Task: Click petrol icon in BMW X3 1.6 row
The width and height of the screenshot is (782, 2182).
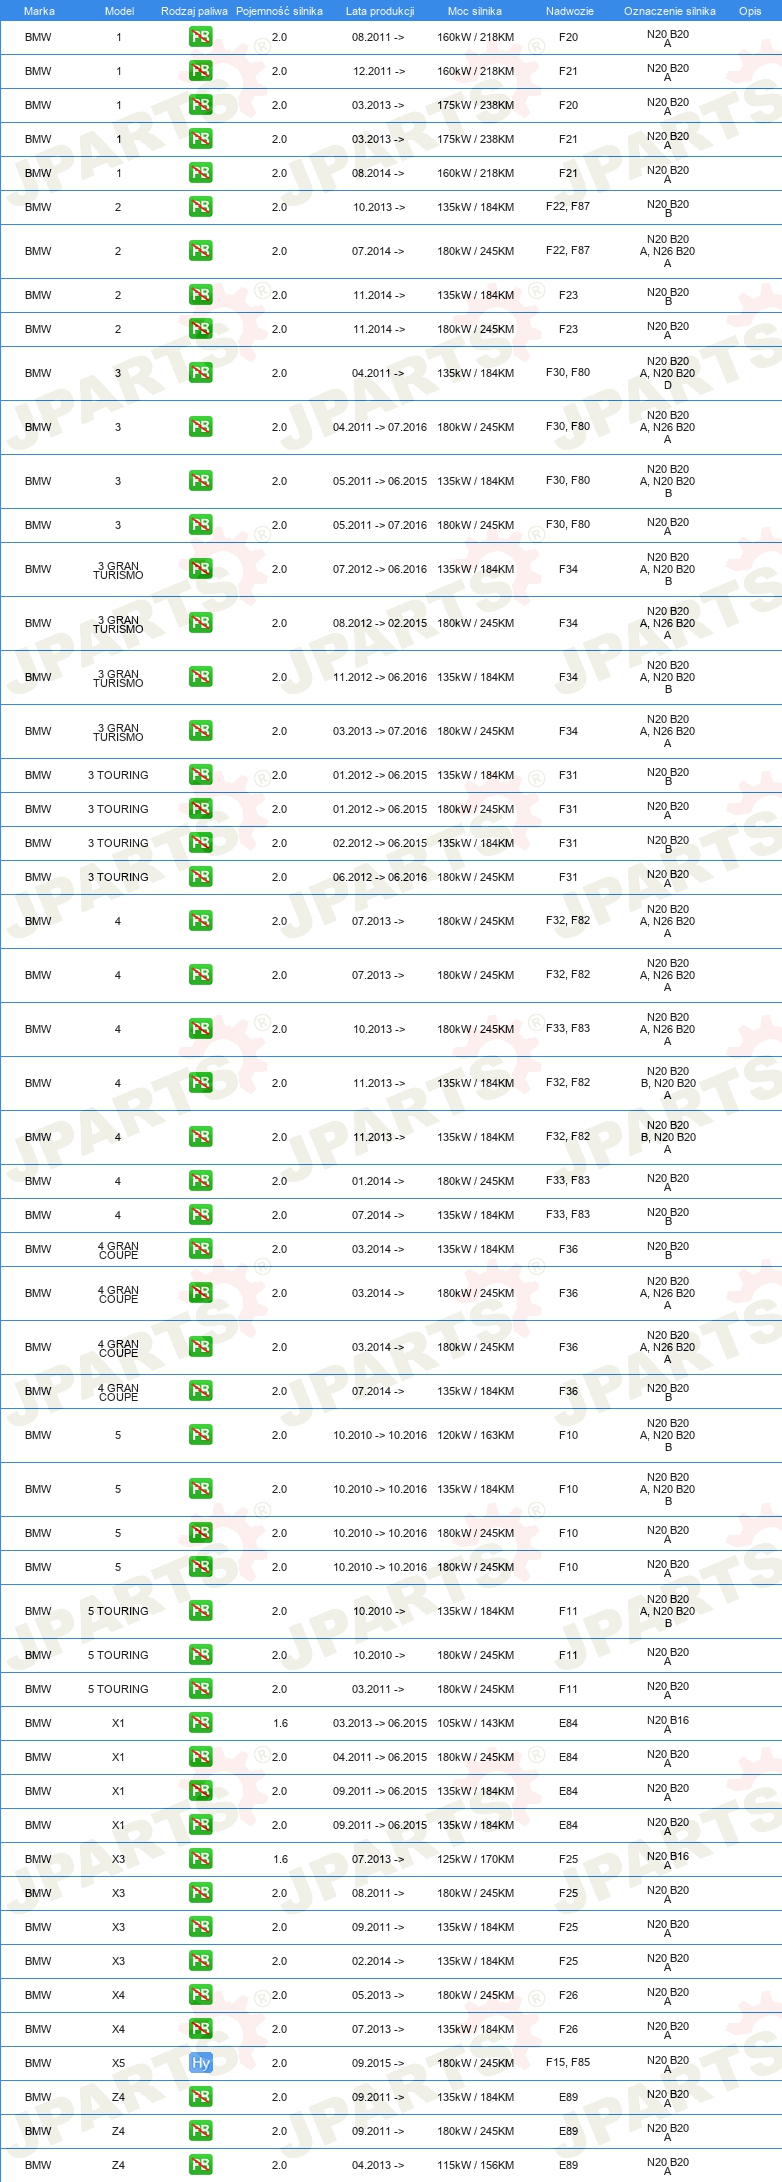Action: point(201,1859)
